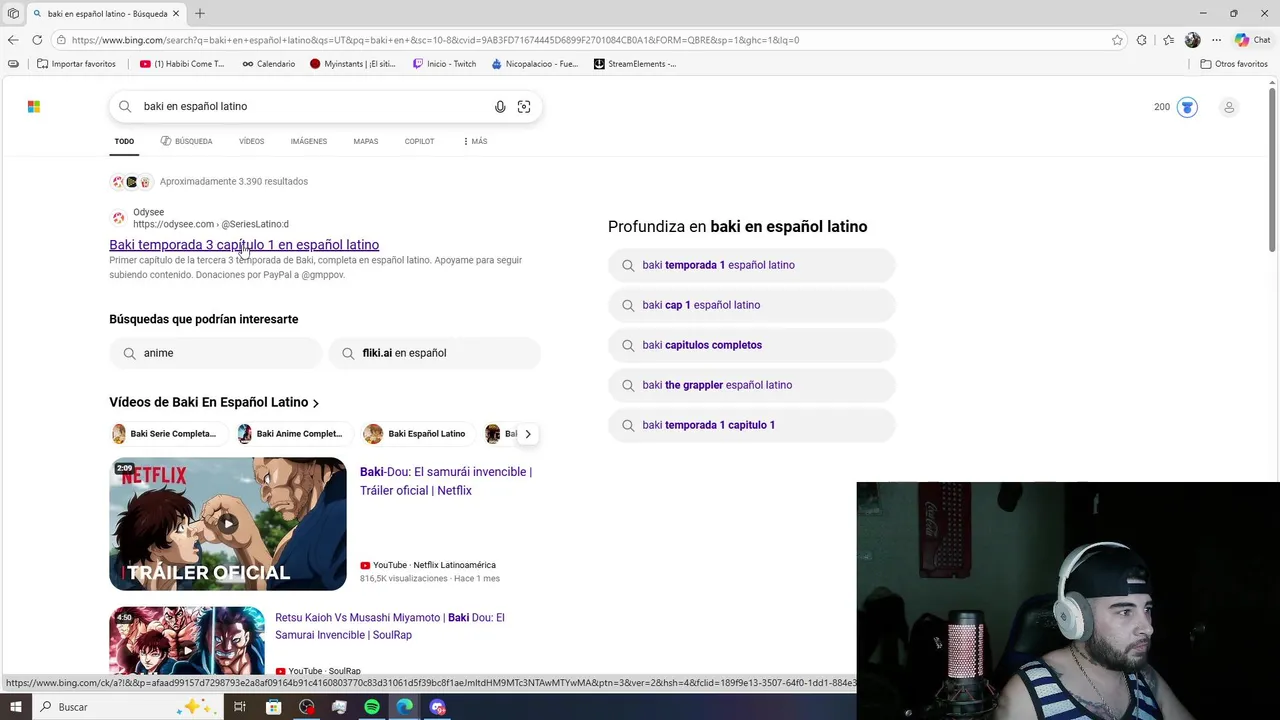Viewport: 1280px width, 720px height.
Task: Advance video chips with right arrow
Action: point(528,434)
